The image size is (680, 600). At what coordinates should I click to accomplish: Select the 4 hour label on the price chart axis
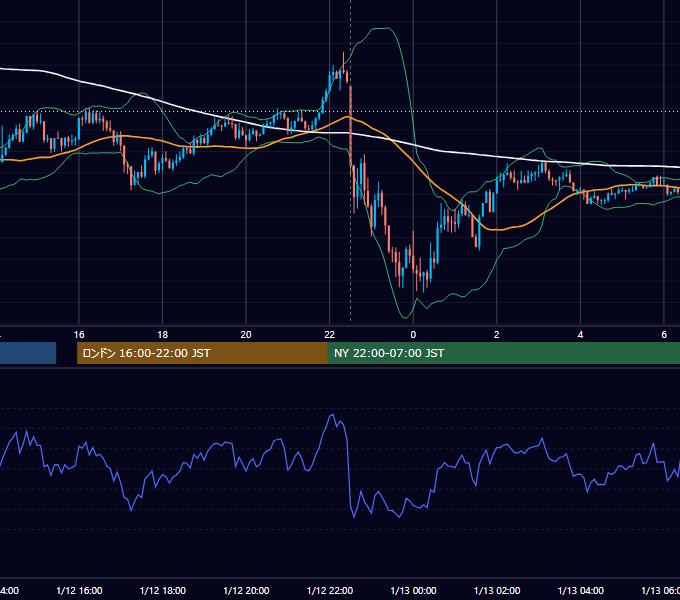580,335
